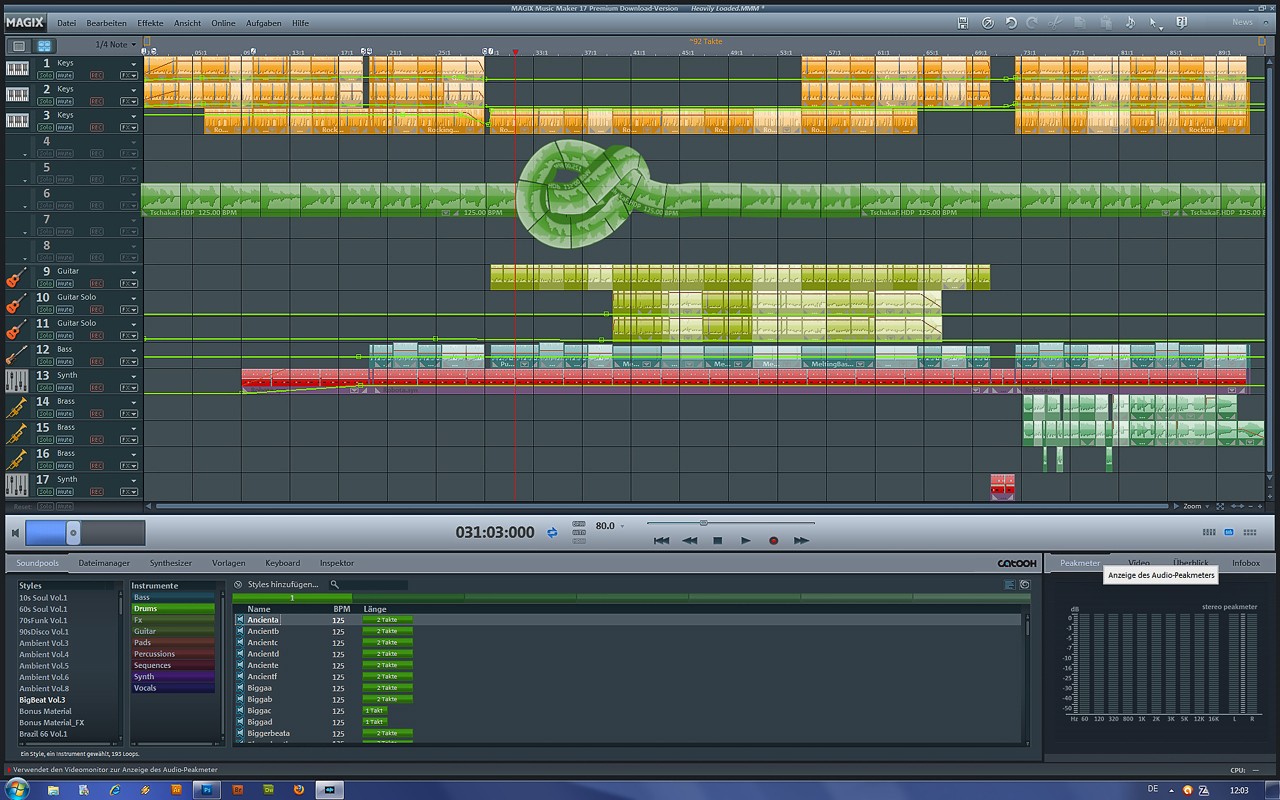
Task: Click the synth icon of track 13
Action: 17,381
